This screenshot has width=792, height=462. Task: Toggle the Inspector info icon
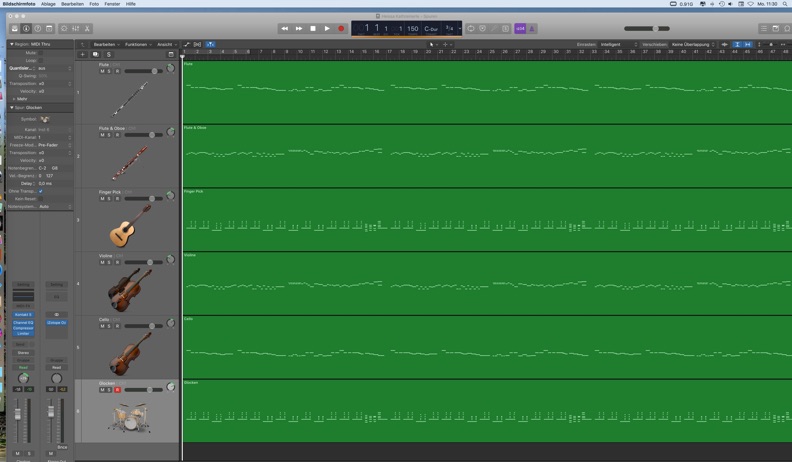(26, 29)
